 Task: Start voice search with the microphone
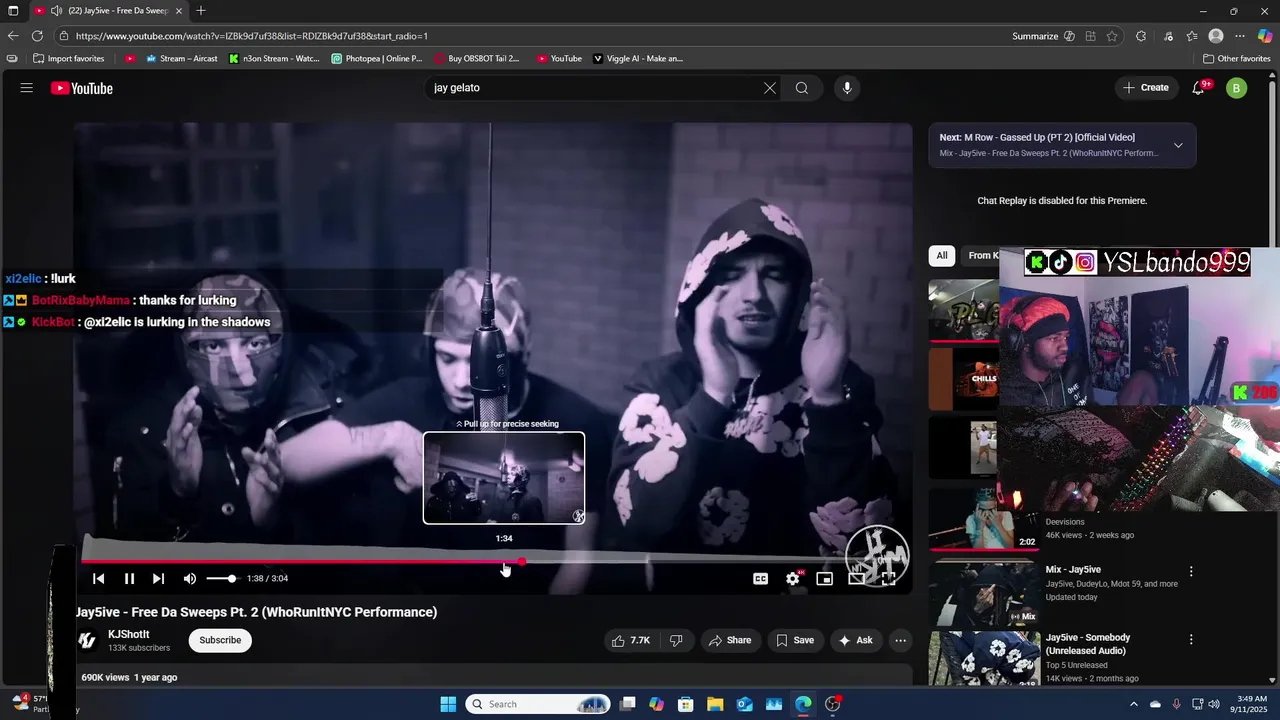(x=847, y=88)
